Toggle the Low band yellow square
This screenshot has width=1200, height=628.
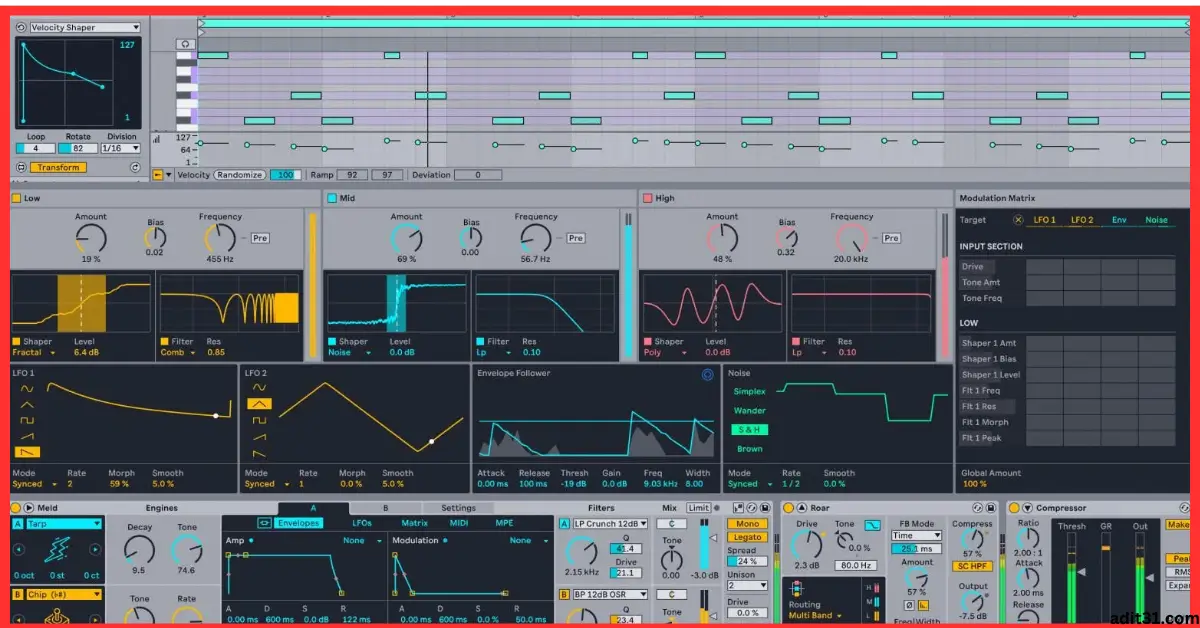16,198
